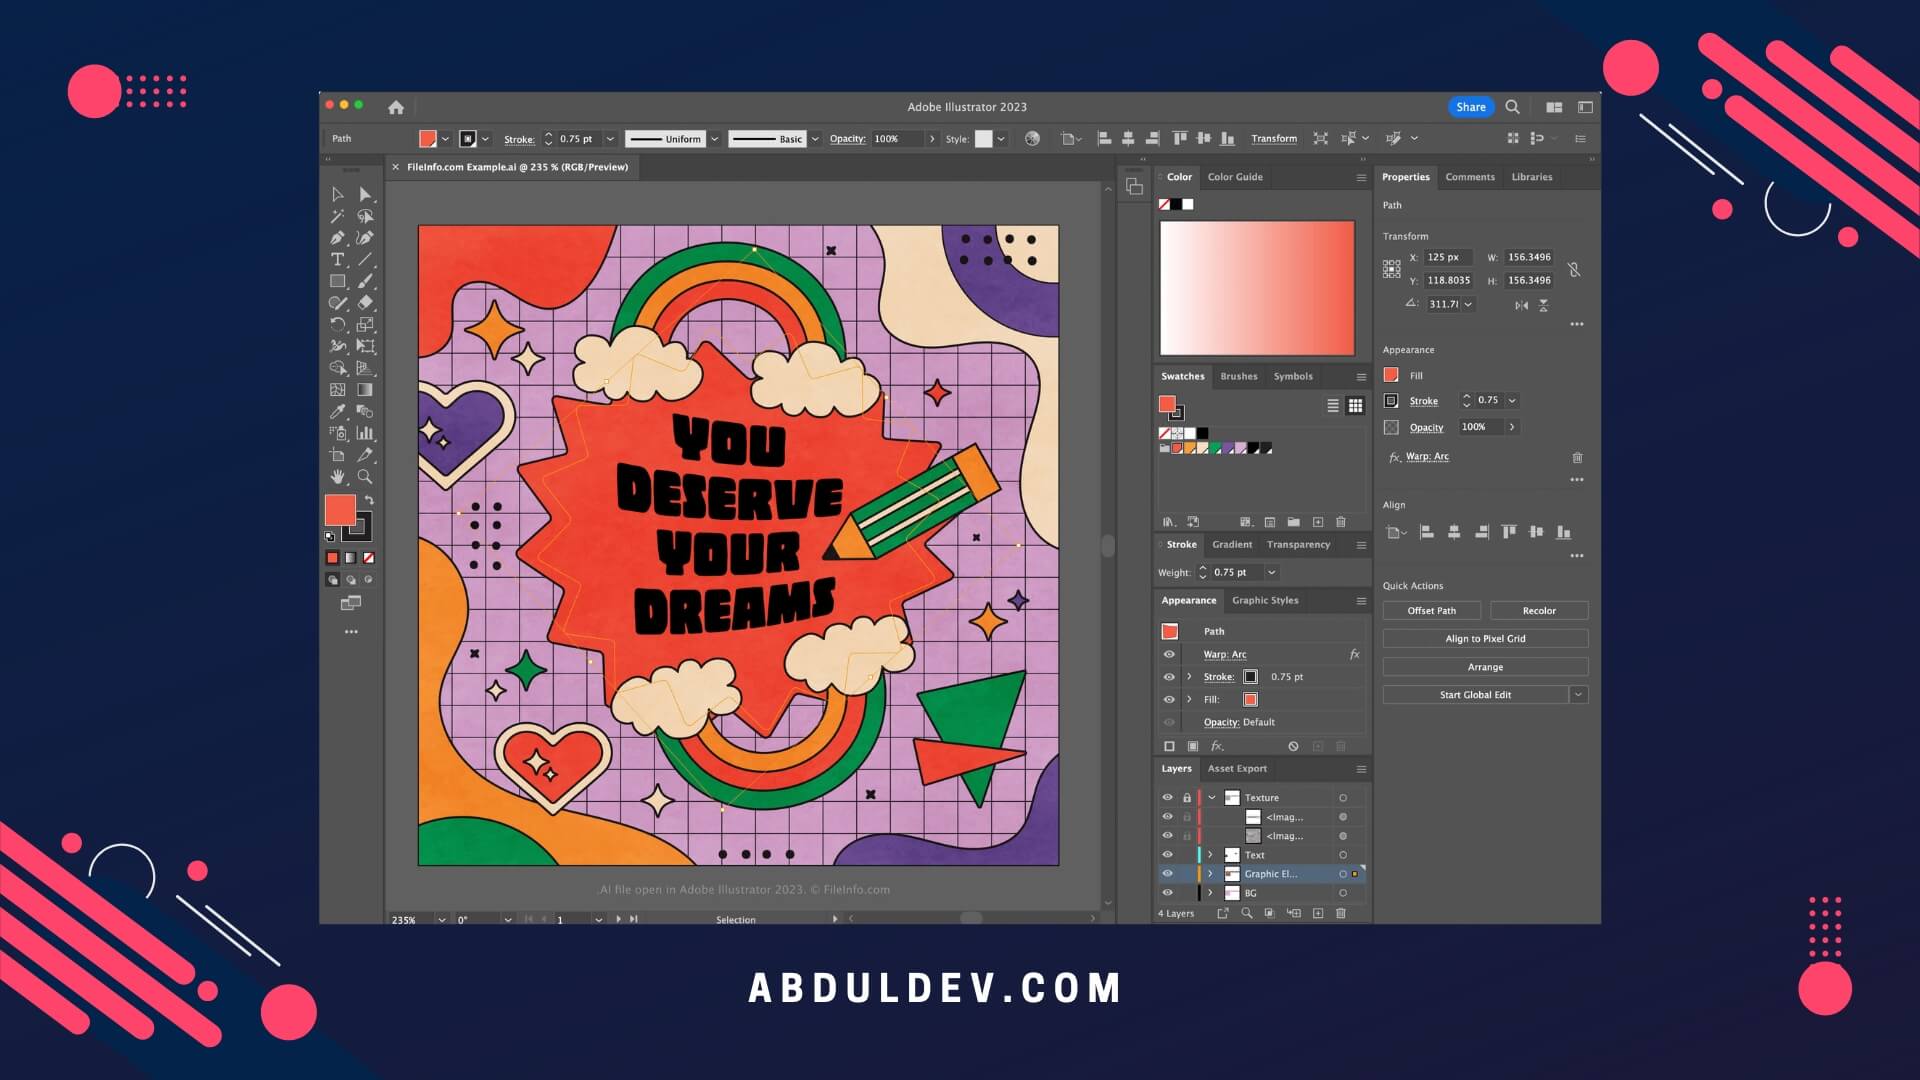This screenshot has height=1080, width=1920.
Task: Click the Align to Pixel Grid button
Action: 1485,638
